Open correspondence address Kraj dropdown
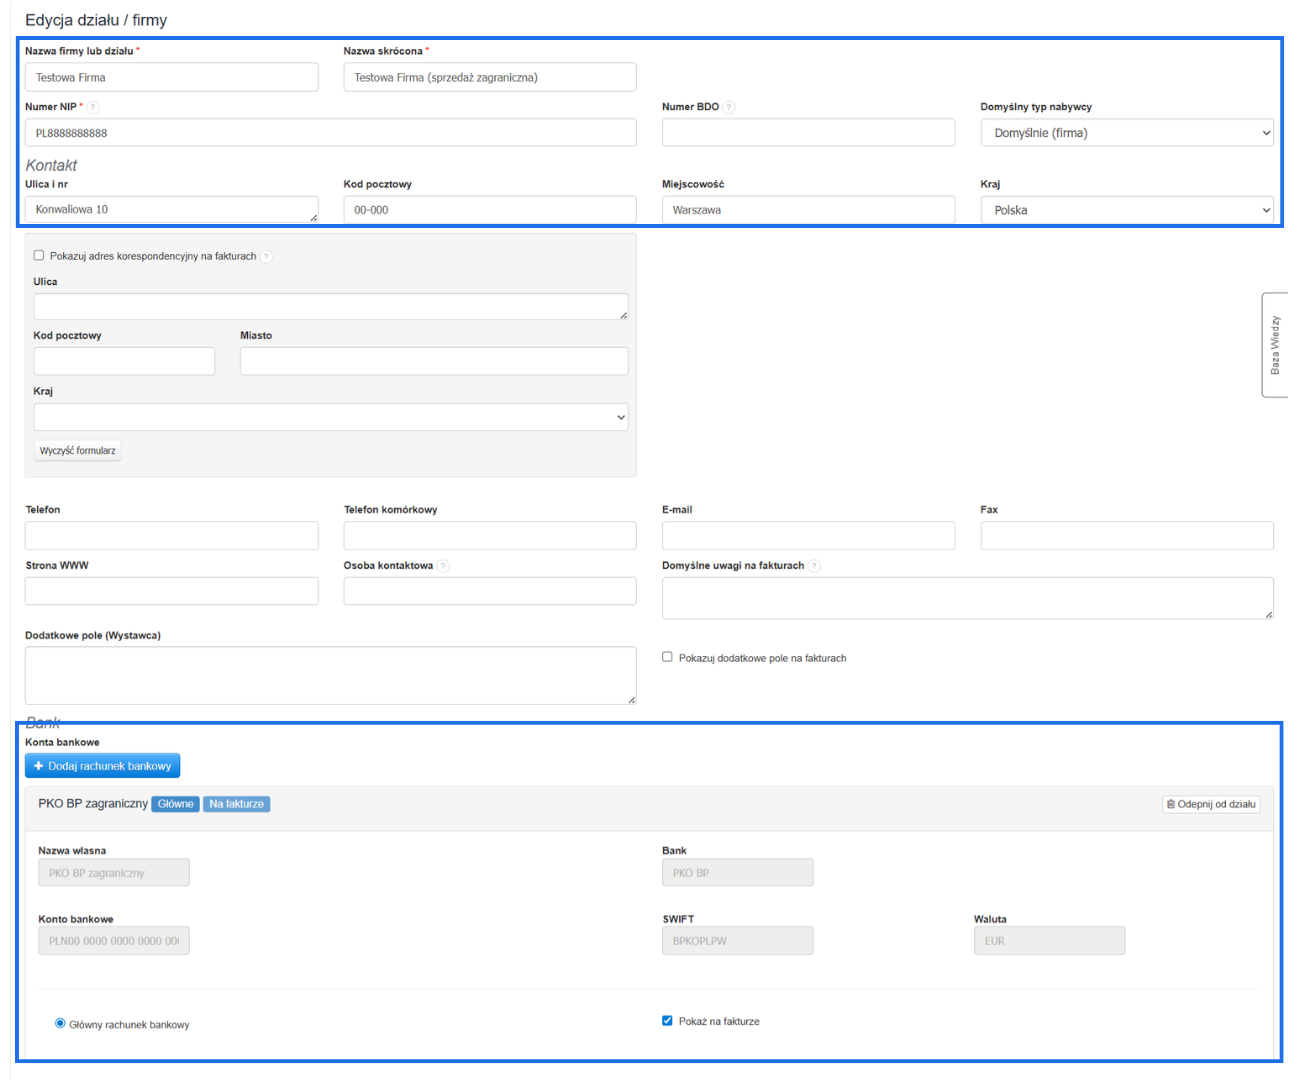 331,417
